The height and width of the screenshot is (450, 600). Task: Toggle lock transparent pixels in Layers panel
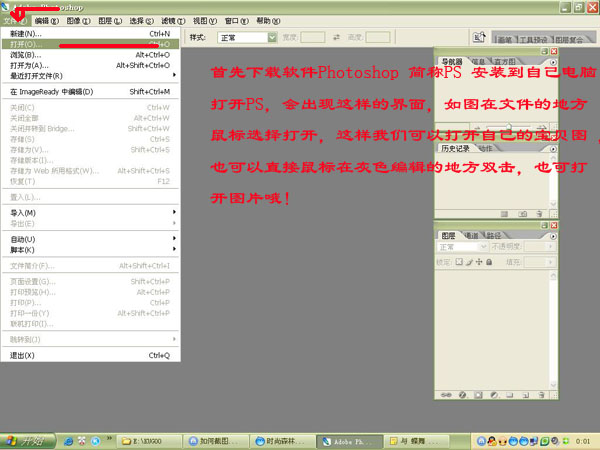pyautogui.click(x=459, y=262)
